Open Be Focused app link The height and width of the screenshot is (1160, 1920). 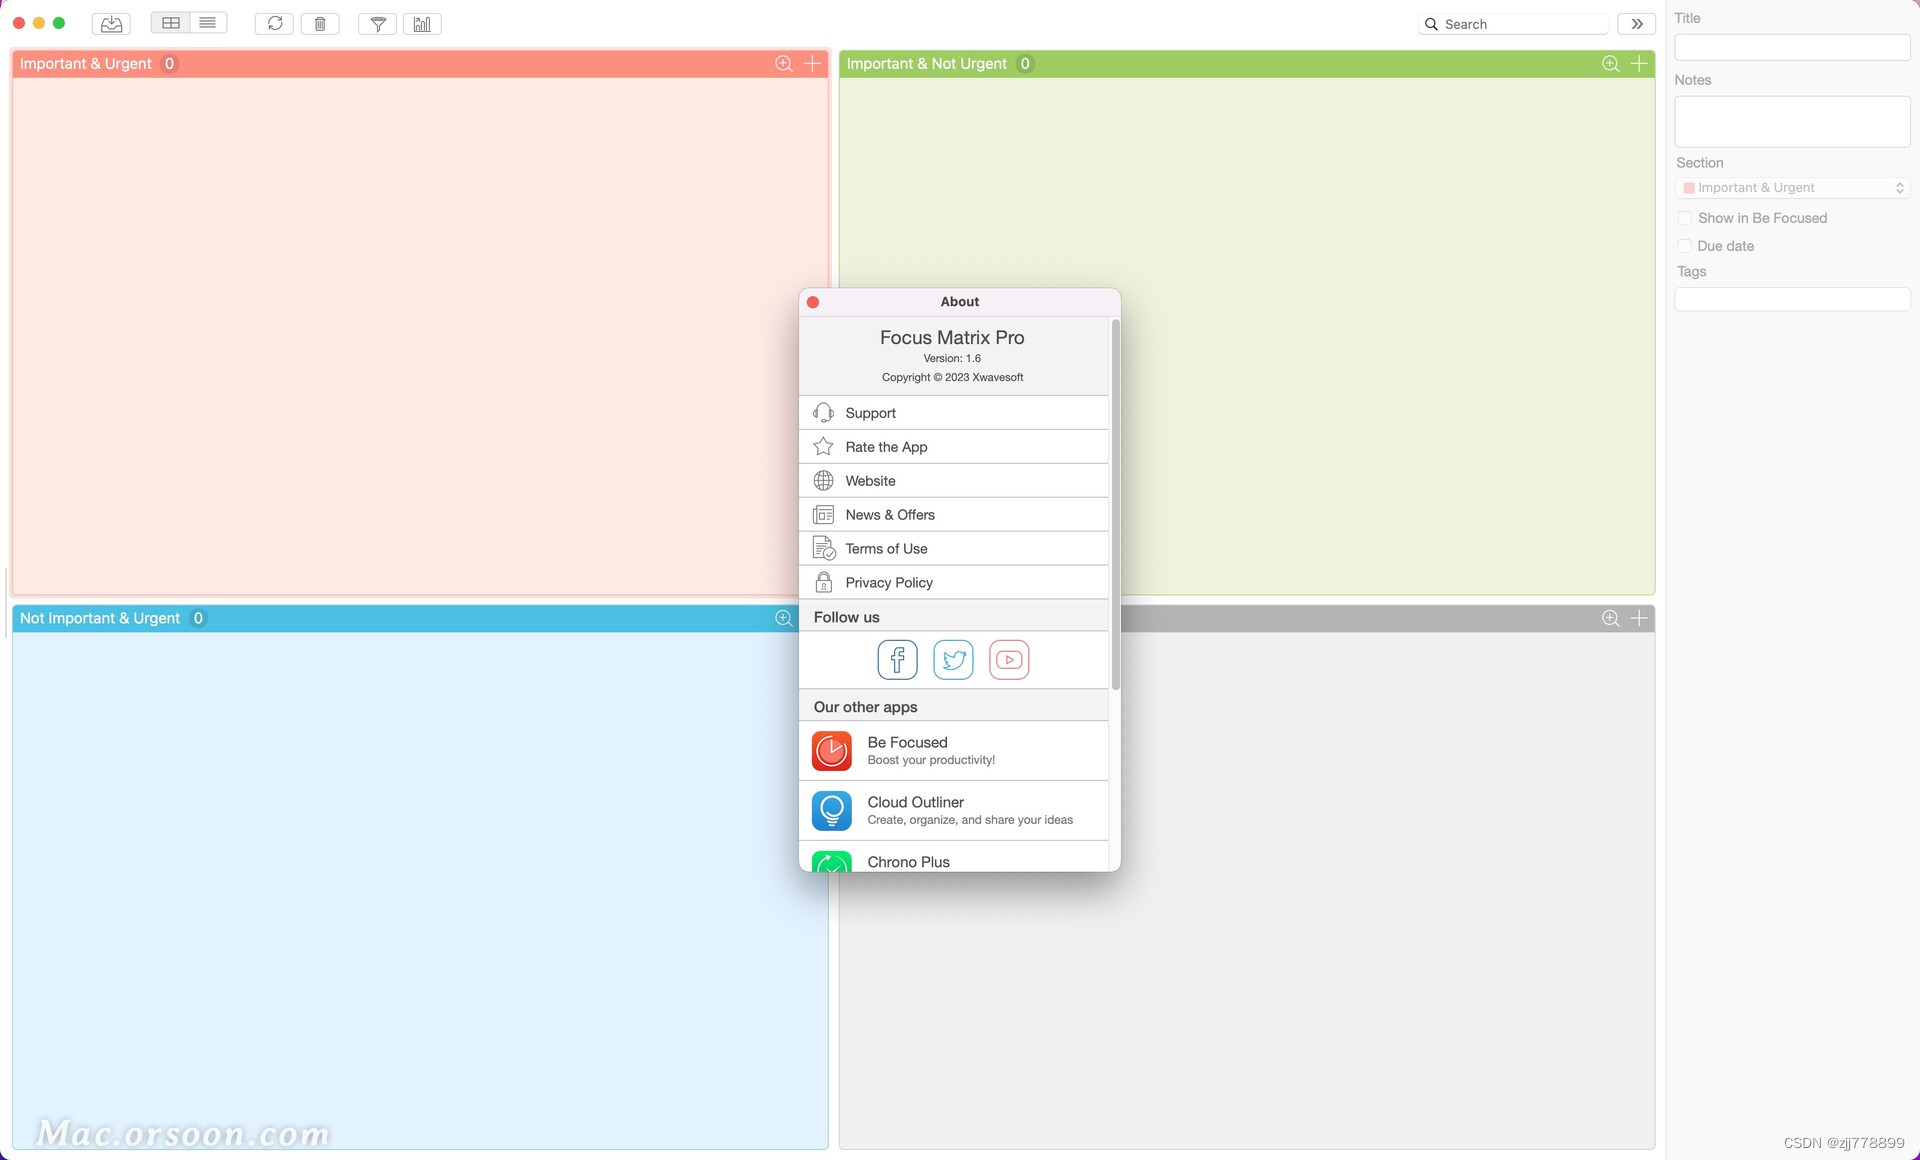(x=954, y=751)
